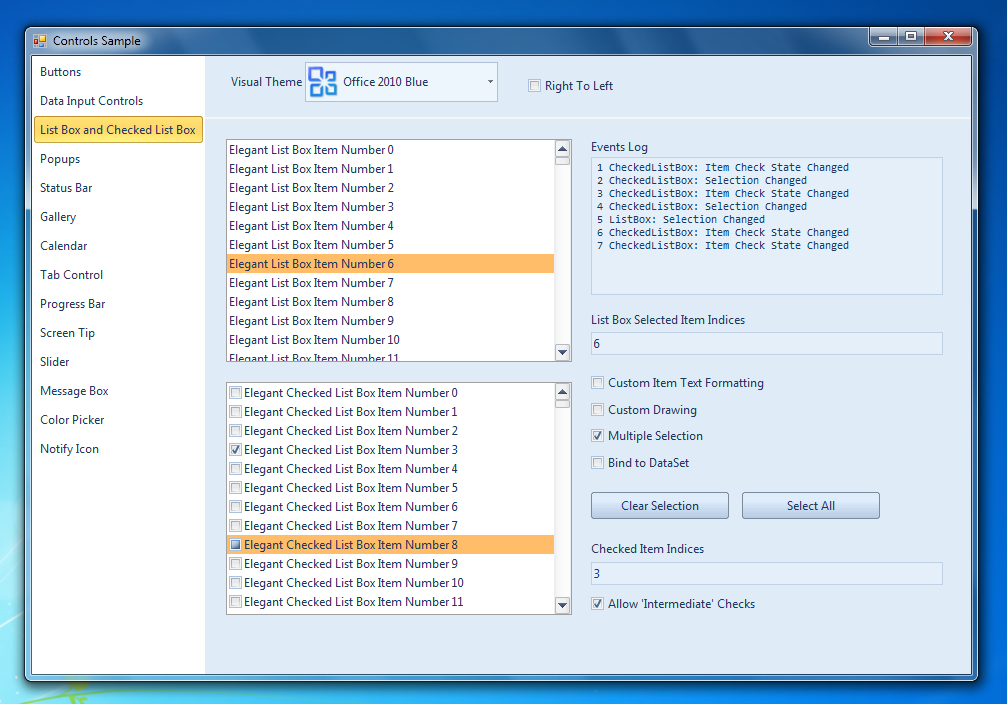Click the Controls Sample window title icon

(x=40, y=41)
